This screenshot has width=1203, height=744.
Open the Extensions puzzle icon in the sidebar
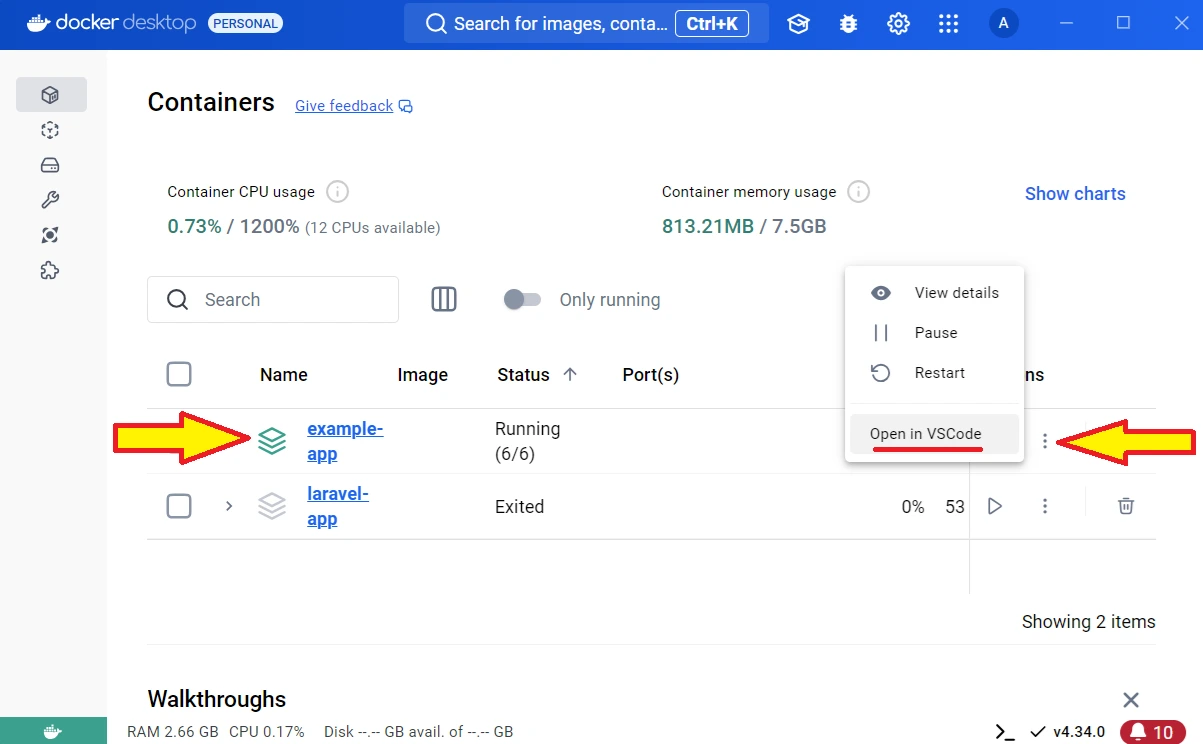tap(51, 270)
